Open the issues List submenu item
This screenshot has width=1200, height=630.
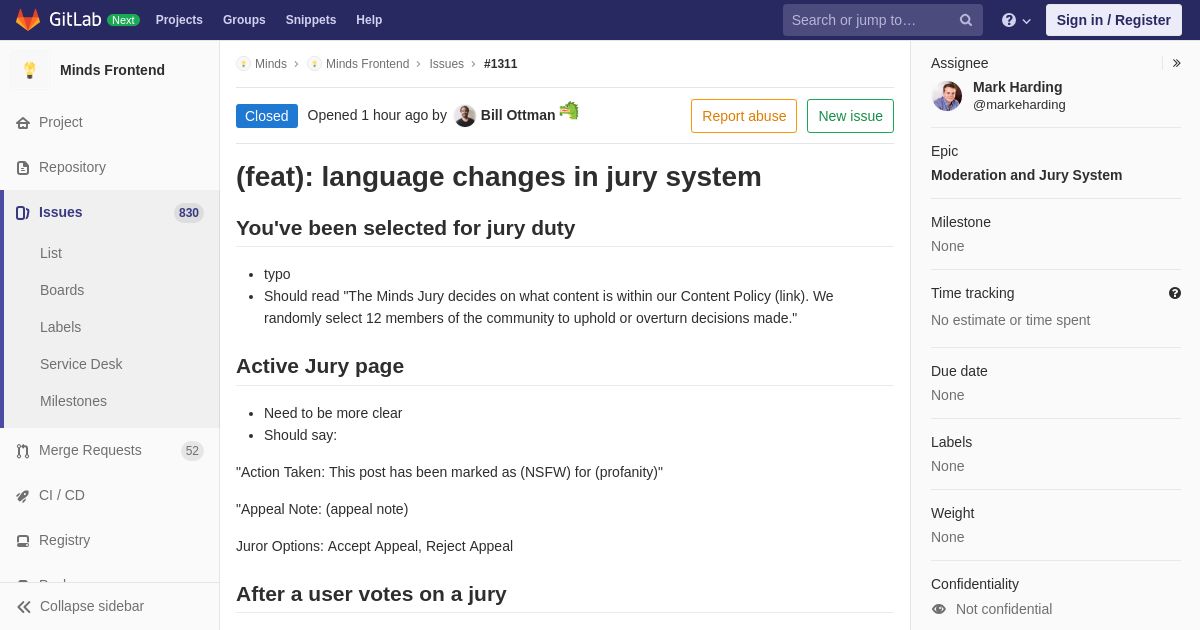coord(51,253)
